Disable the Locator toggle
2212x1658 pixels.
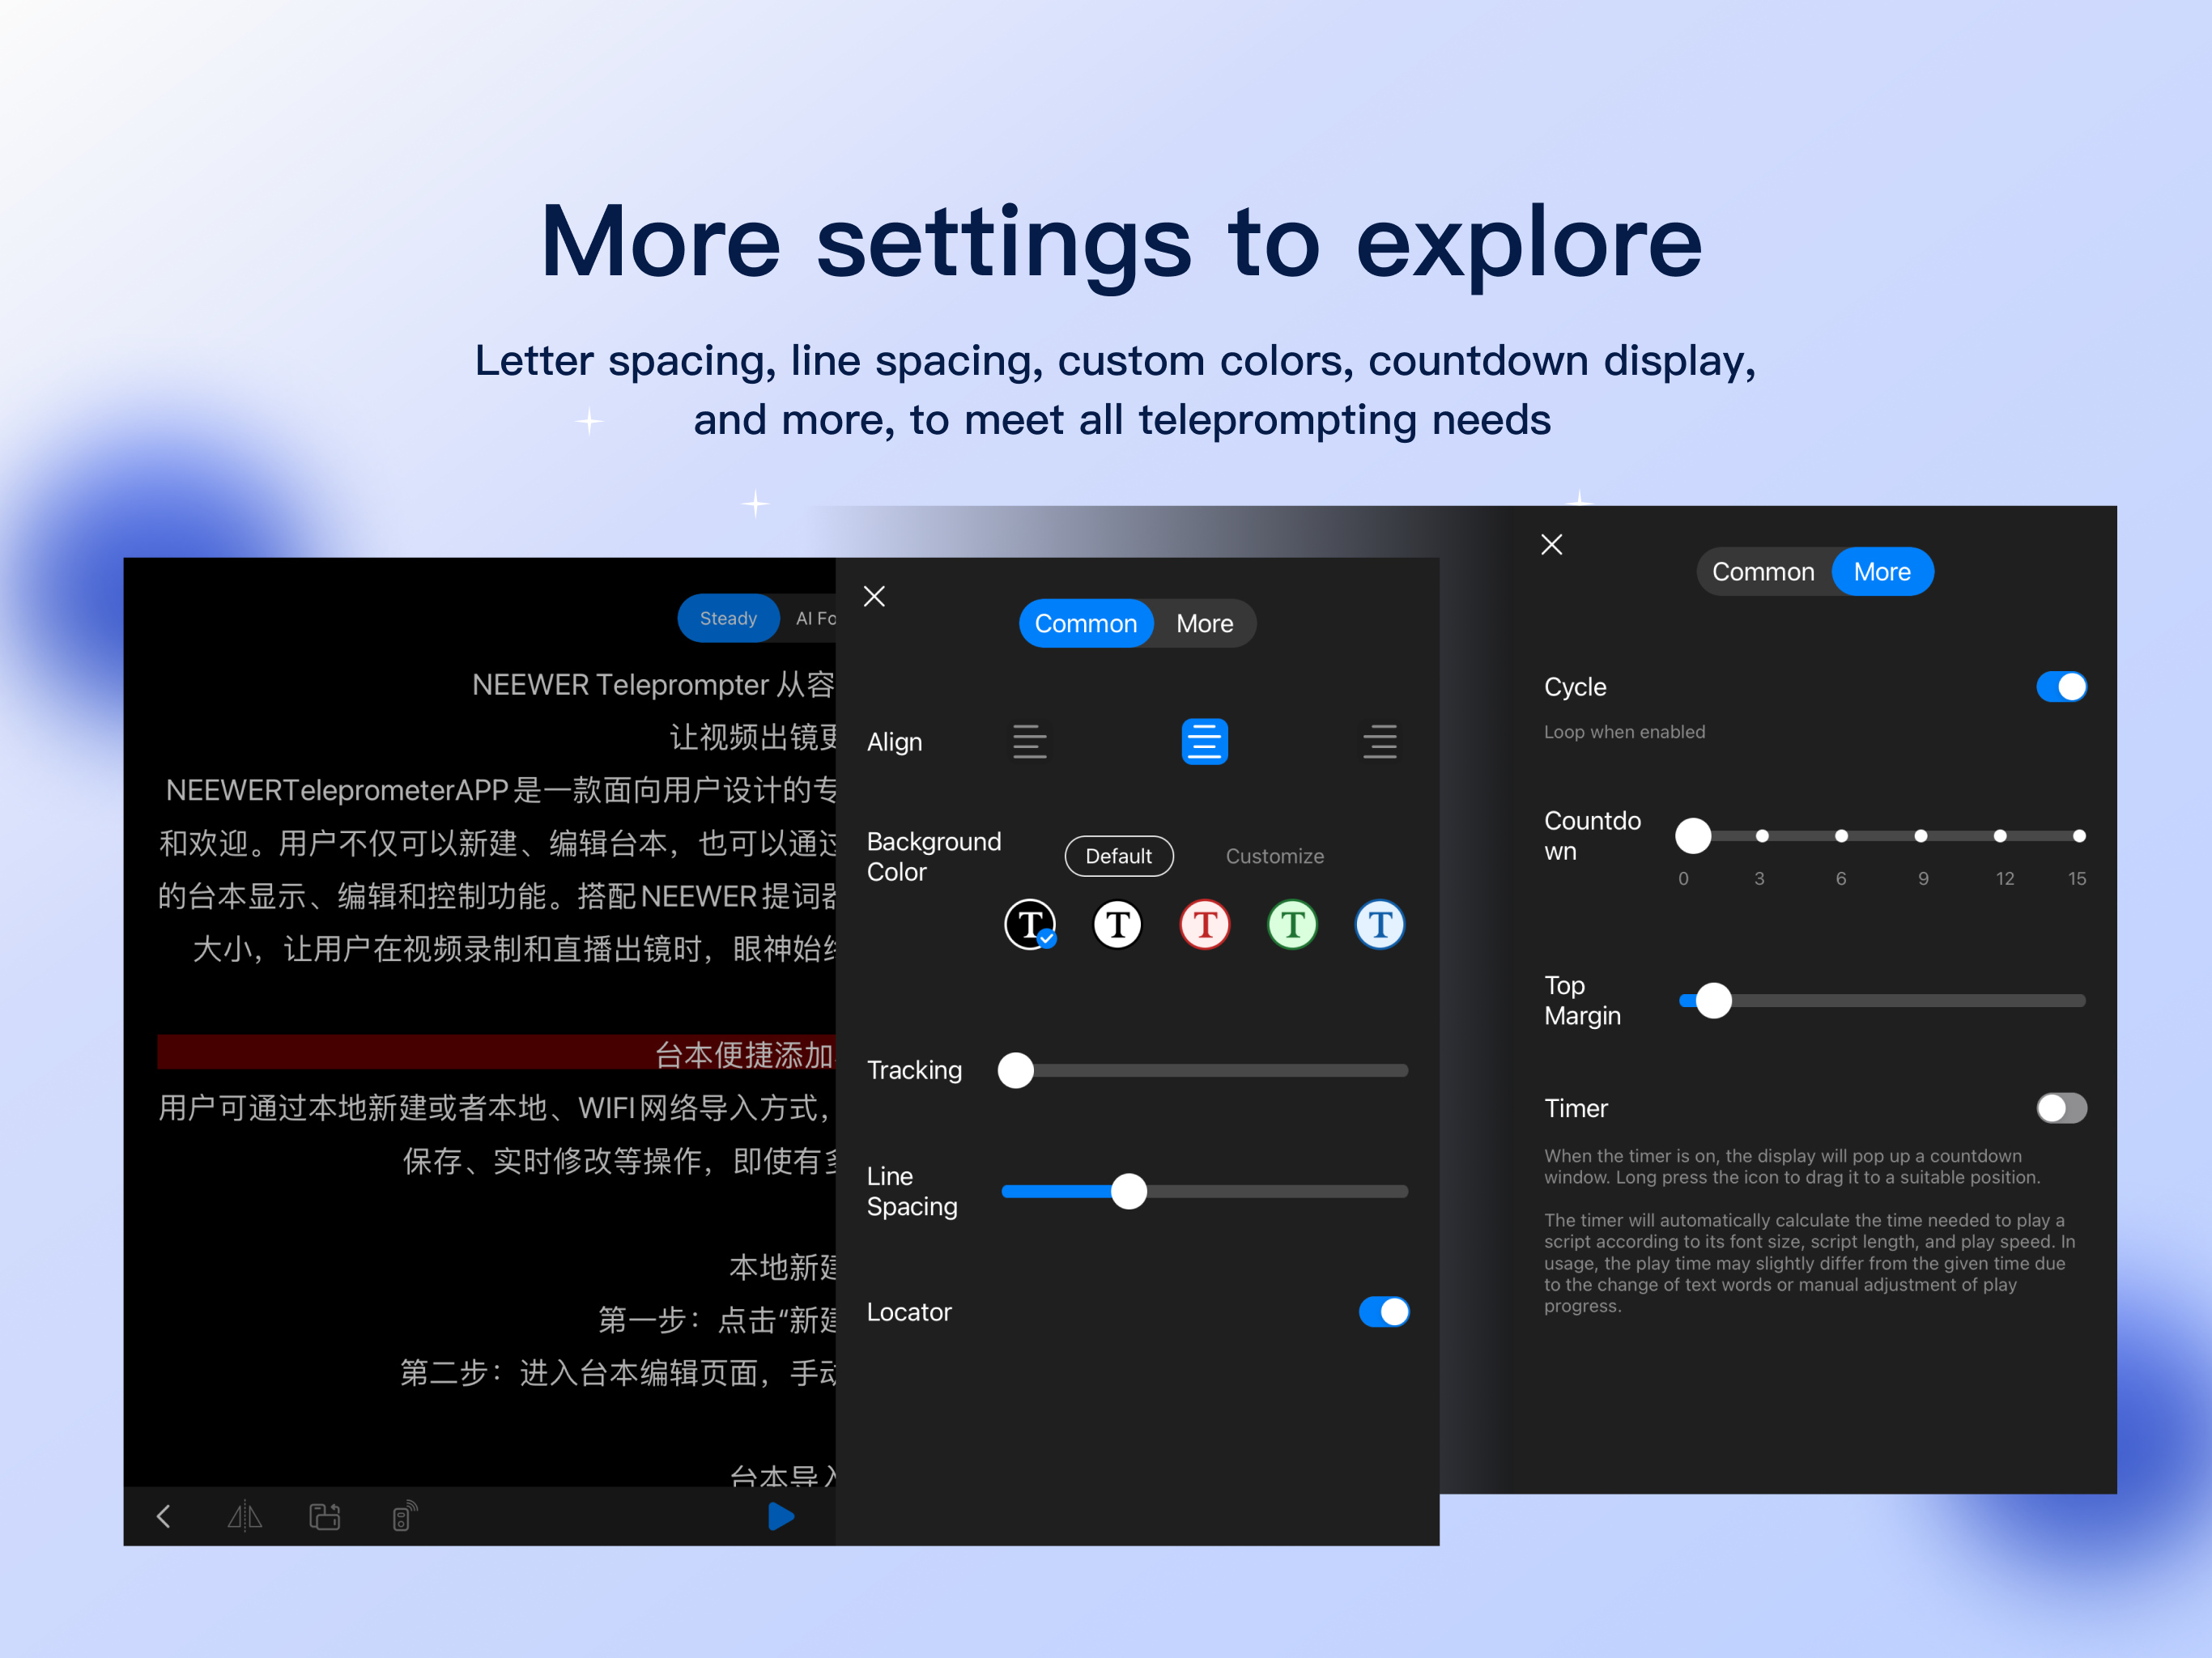1384,1311
